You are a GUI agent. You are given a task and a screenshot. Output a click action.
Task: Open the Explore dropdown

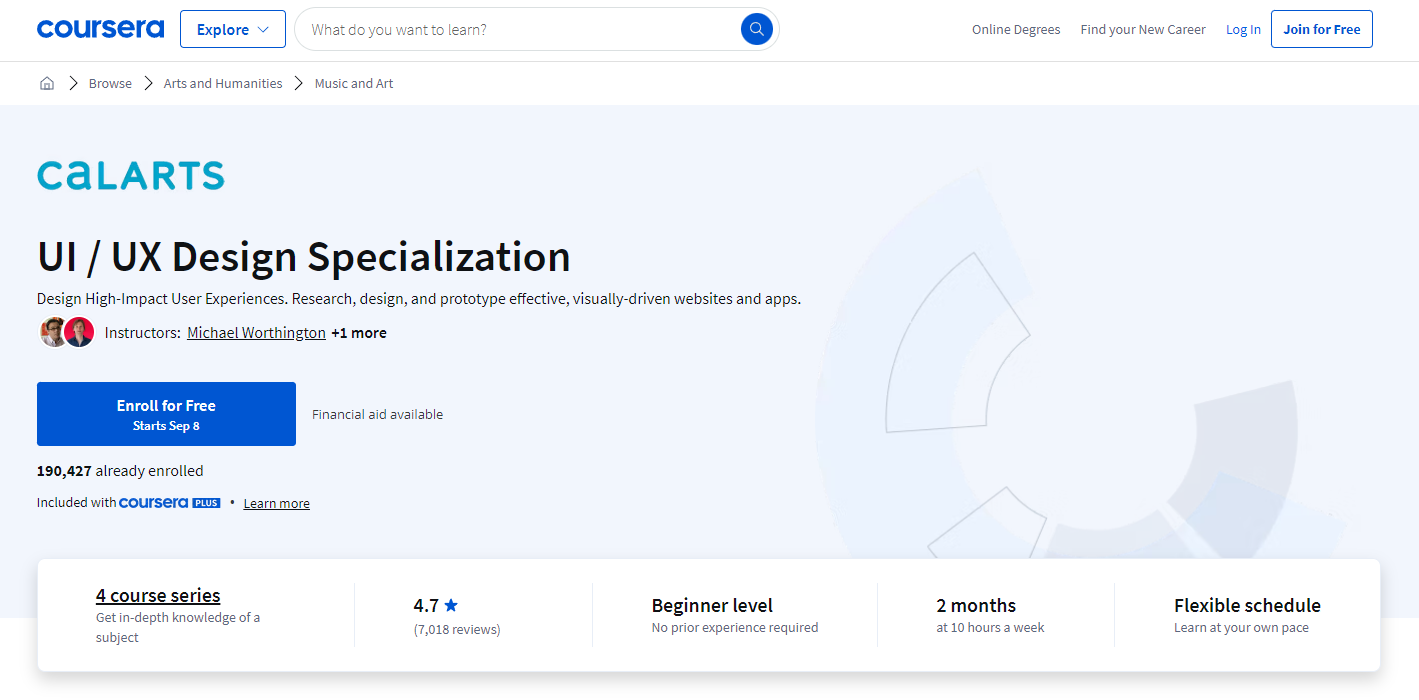point(232,28)
